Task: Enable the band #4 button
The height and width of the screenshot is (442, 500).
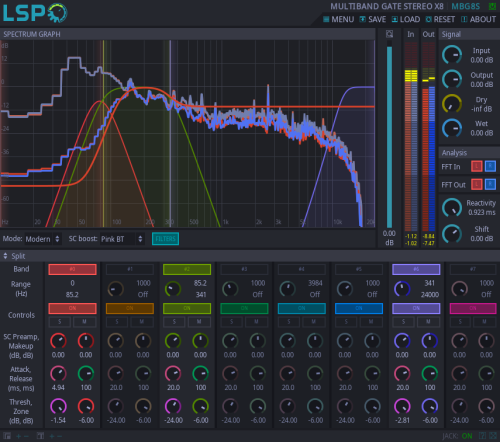Action: pos(302,269)
